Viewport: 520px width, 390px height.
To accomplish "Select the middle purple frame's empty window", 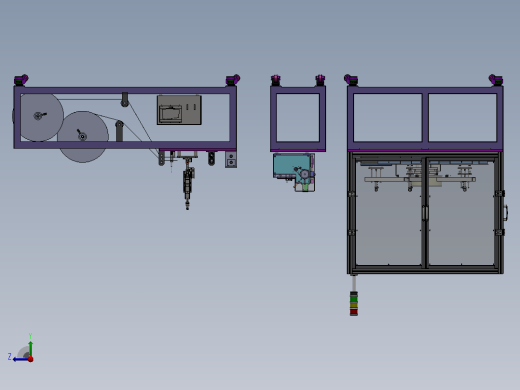I will [x=298, y=117].
